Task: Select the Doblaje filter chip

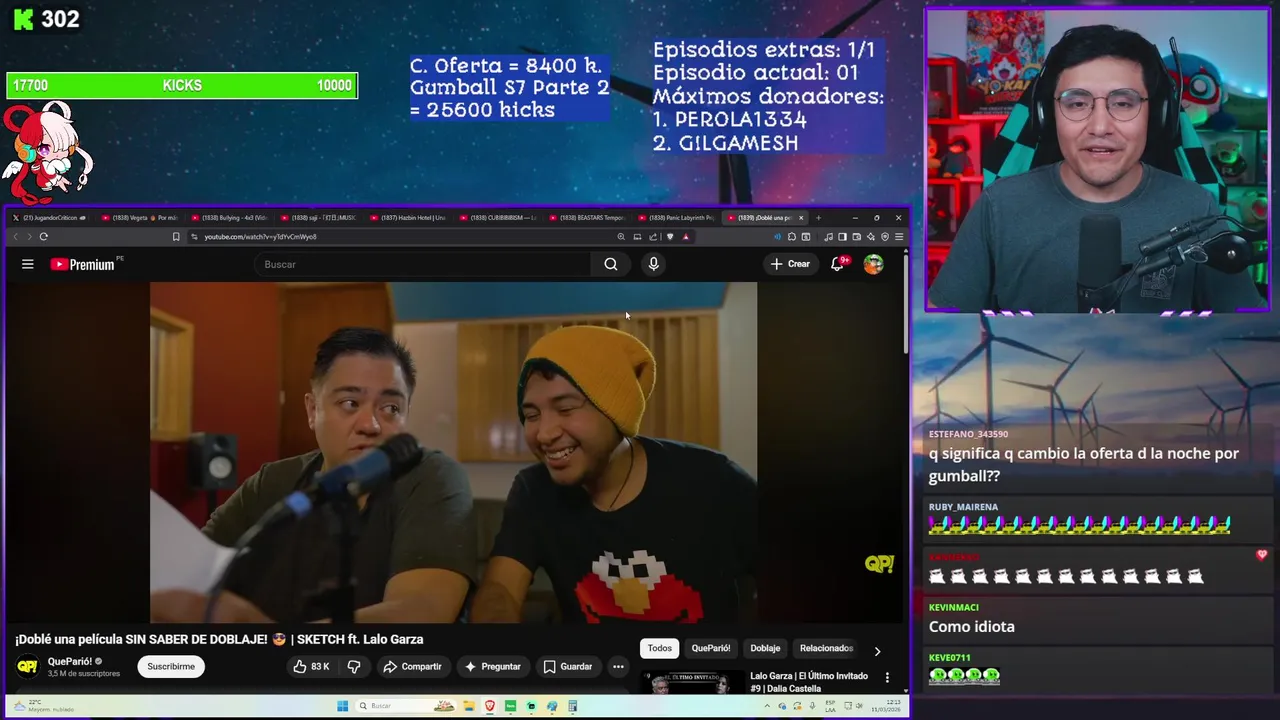Action: pyautogui.click(x=765, y=648)
